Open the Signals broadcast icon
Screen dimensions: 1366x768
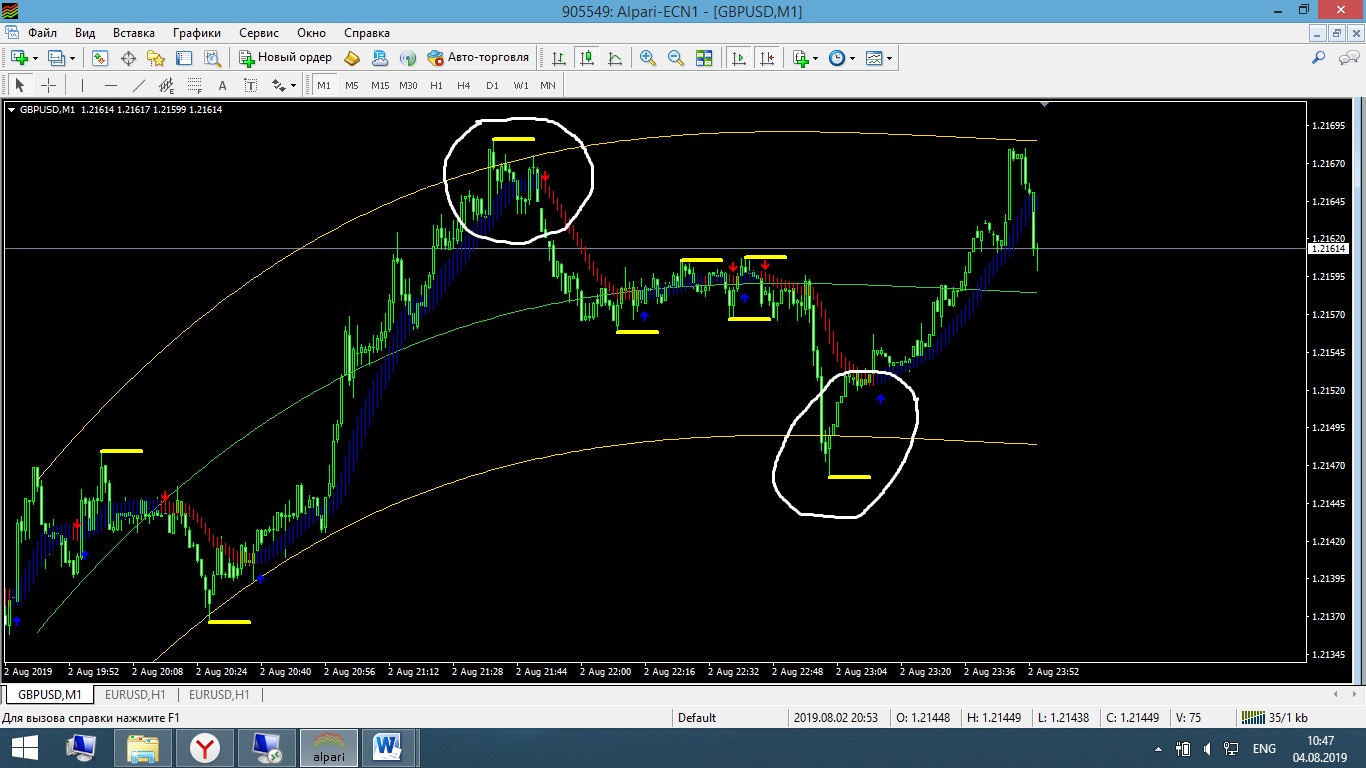point(408,58)
